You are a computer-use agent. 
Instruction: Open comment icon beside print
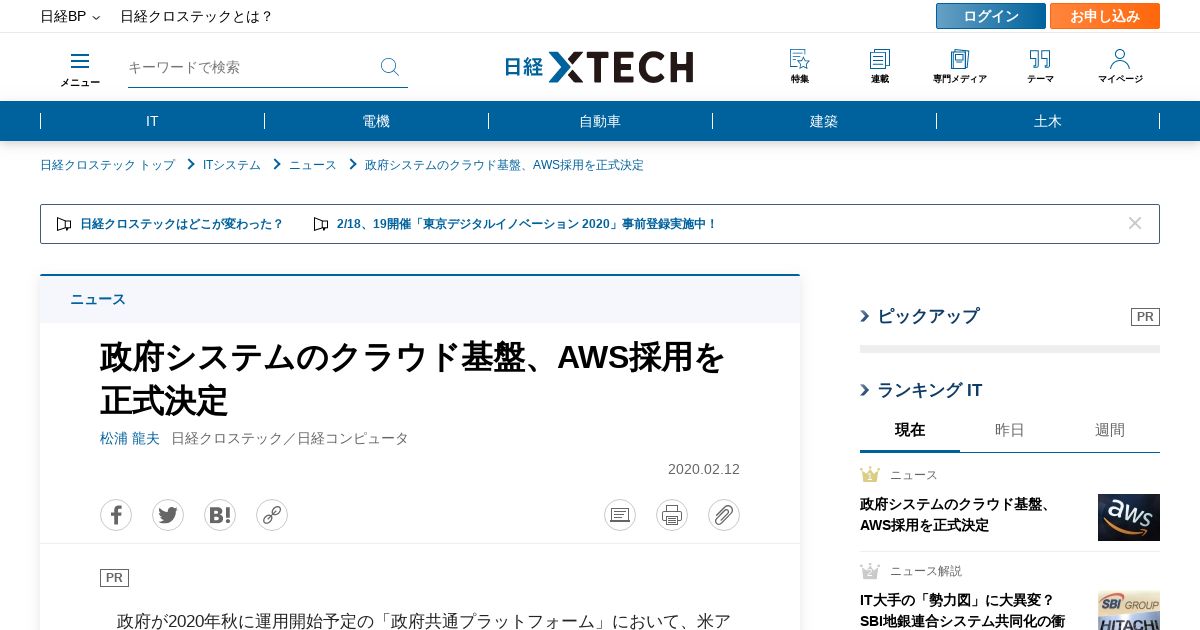click(620, 515)
